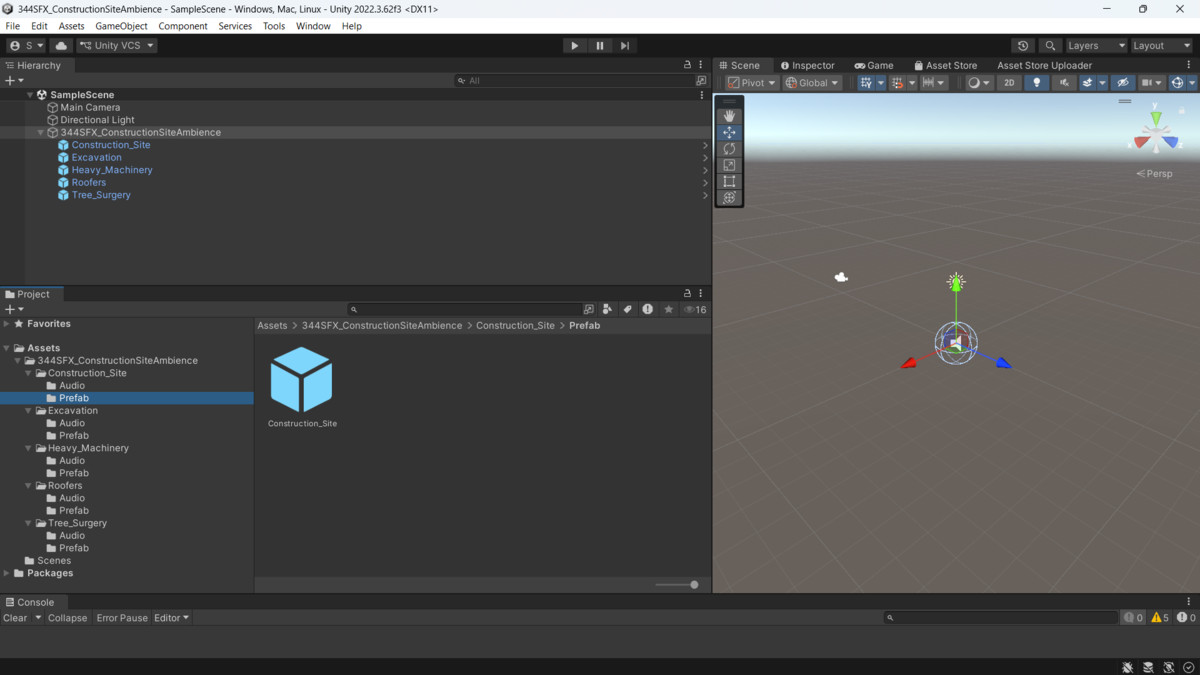Open the GameObject menu
This screenshot has height=675, width=1200.
tap(121, 26)
